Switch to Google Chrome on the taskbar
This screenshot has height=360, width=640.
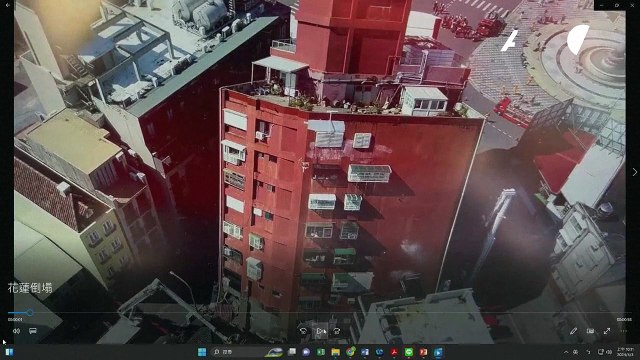[350, 352]
